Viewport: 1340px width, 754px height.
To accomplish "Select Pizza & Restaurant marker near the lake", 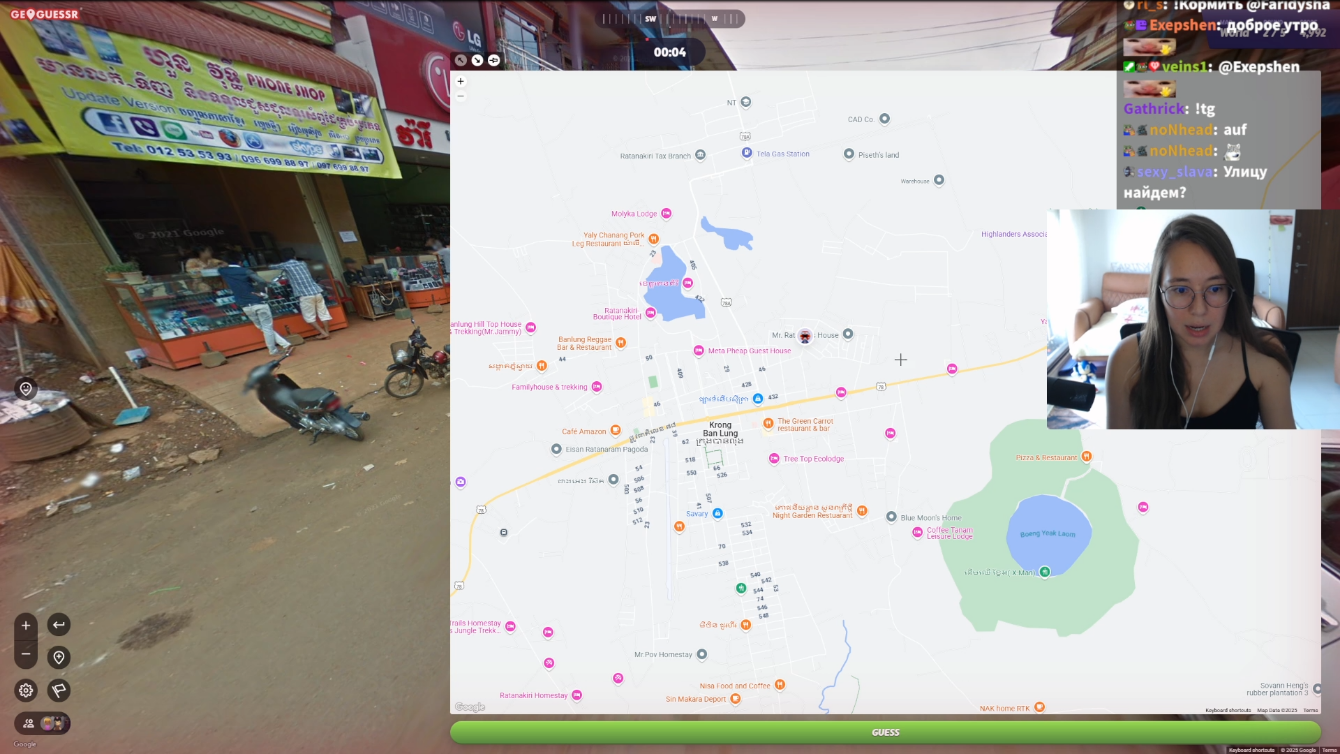I will (1087, 456).
